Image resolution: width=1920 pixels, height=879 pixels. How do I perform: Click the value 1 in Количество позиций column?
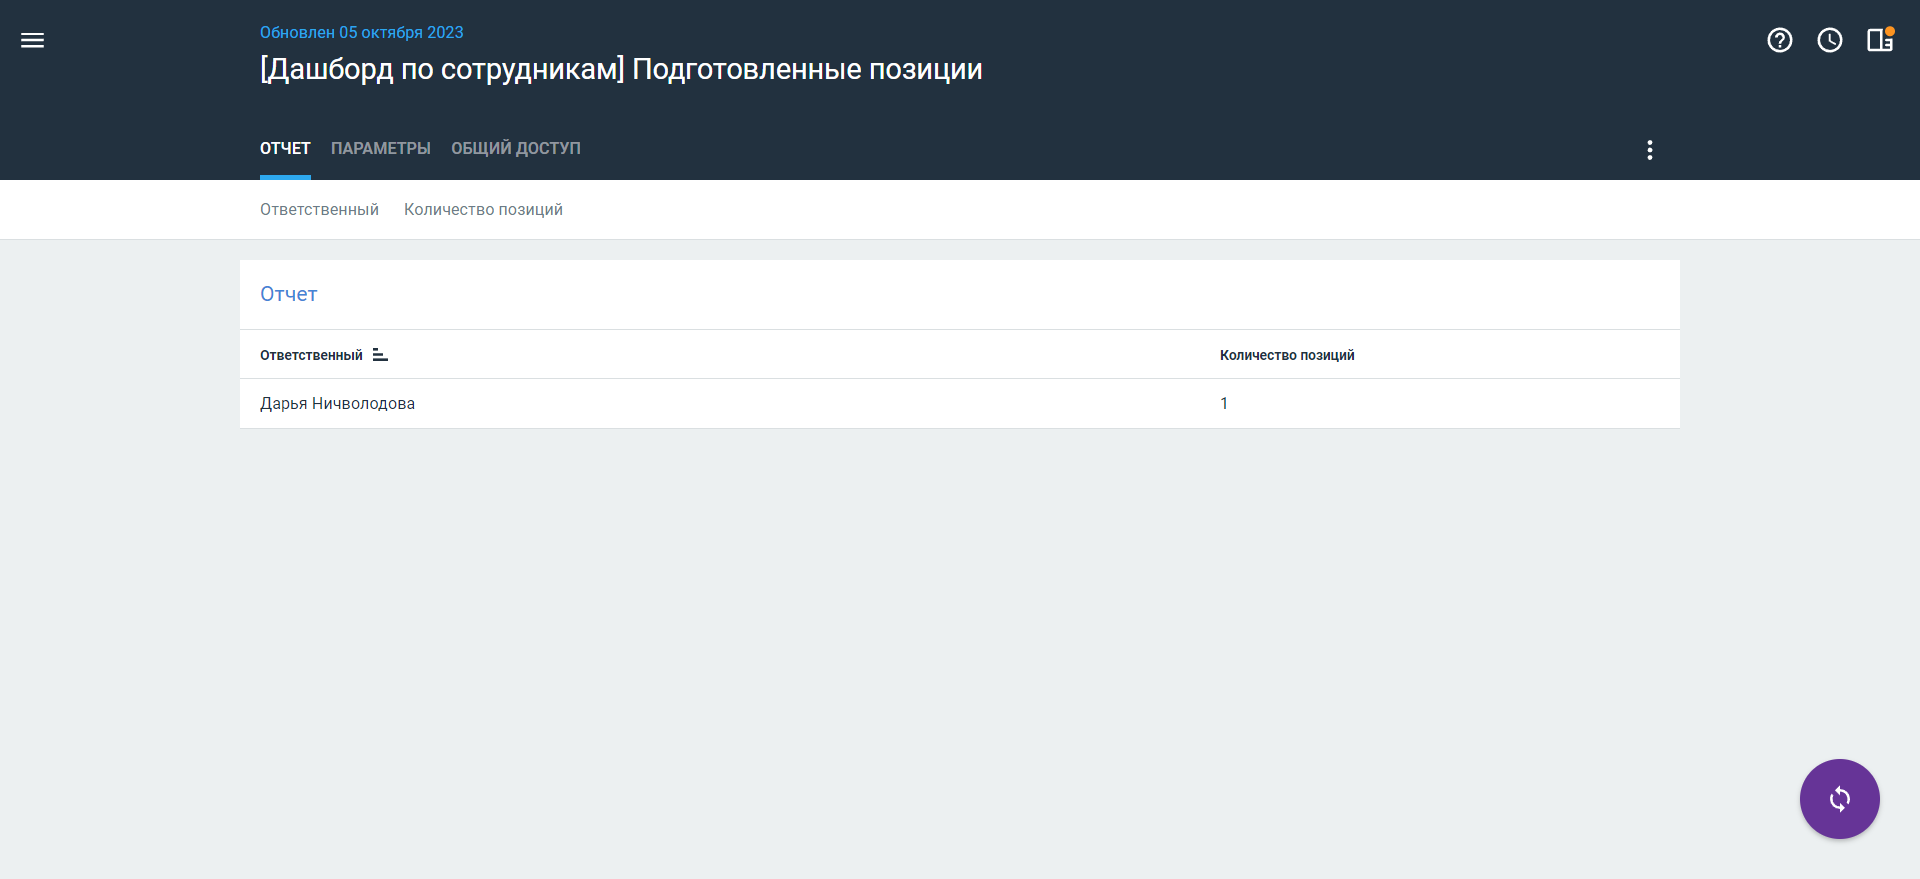click(1224, 403)
